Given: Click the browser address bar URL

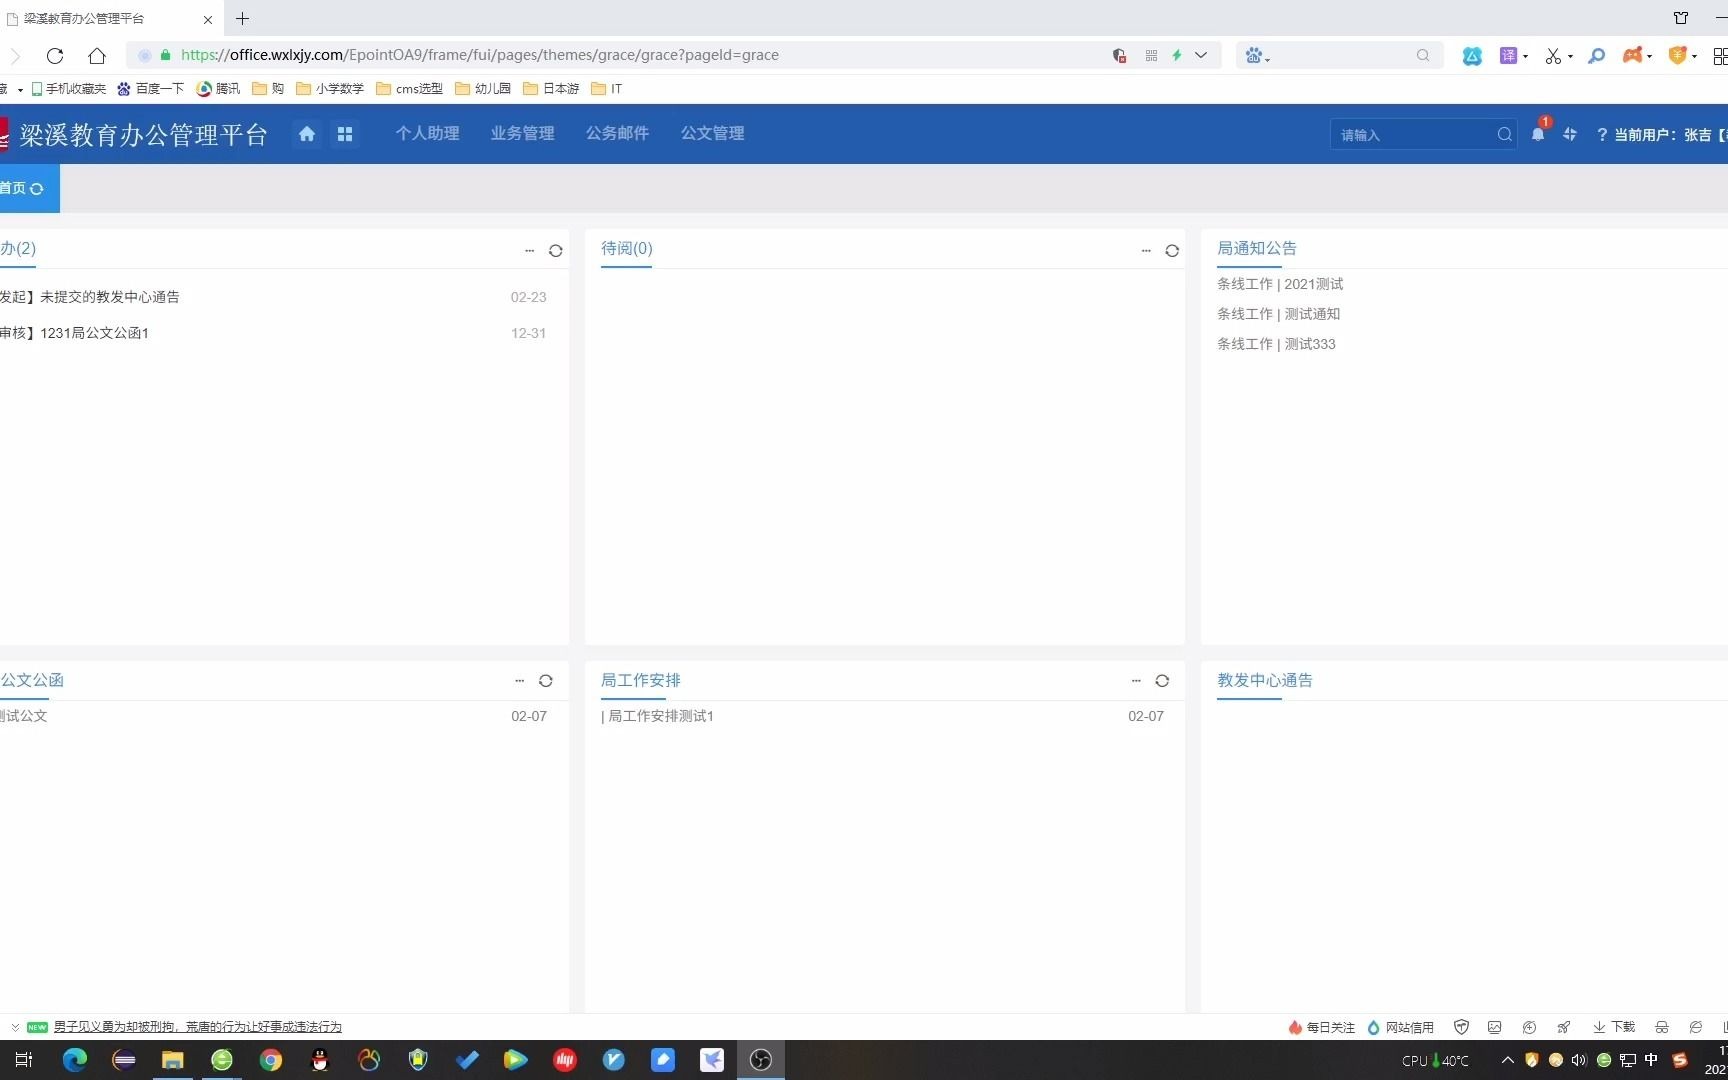Looking at the screenshot, I should (480, 56).
